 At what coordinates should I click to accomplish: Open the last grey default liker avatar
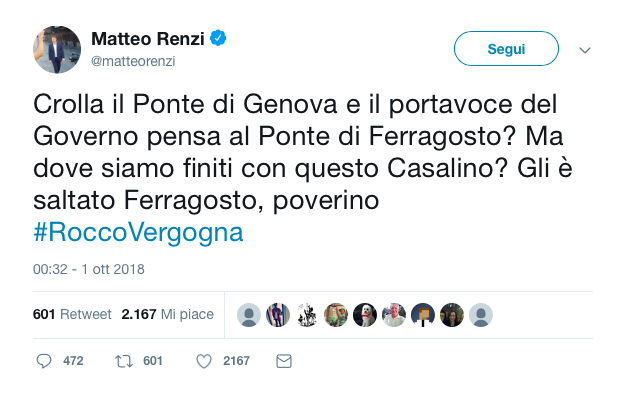pos(481,315)
